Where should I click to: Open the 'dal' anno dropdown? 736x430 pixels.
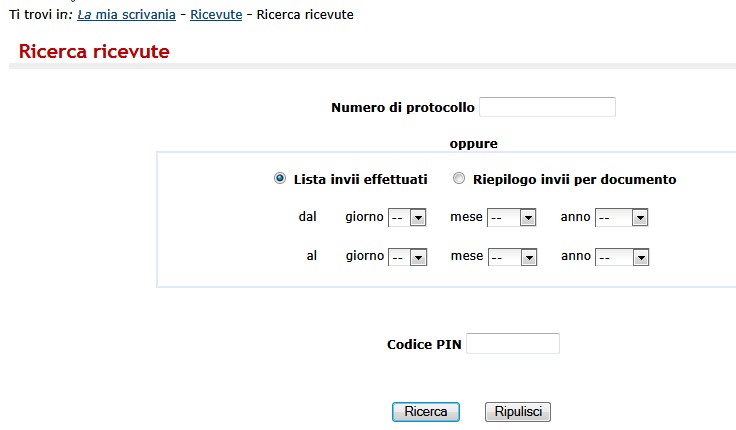[x=621, y=217]
